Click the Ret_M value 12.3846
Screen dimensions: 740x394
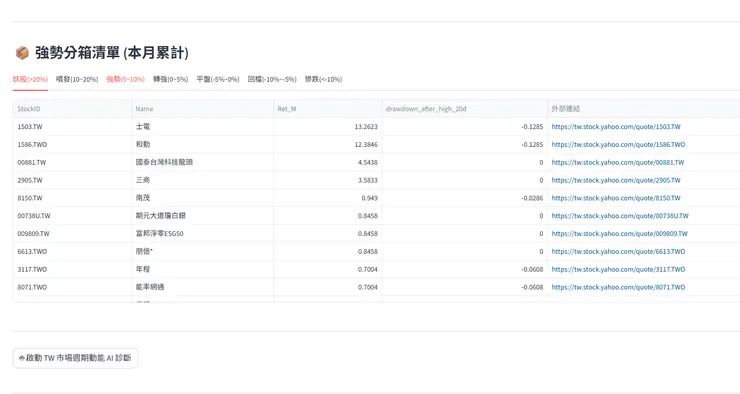point(328,145)
